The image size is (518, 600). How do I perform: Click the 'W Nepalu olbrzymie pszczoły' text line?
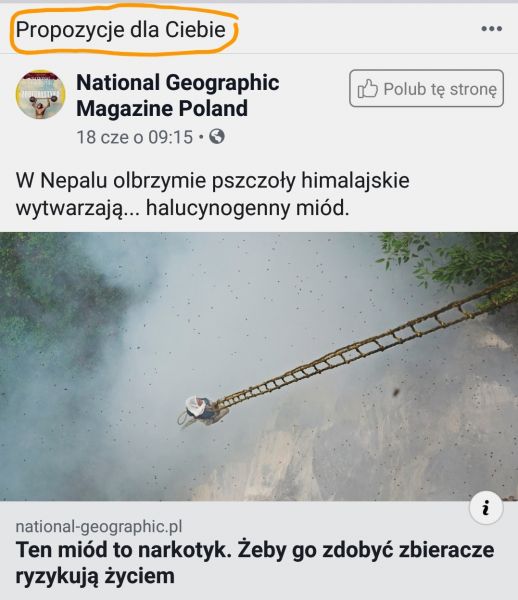point(213,181)
